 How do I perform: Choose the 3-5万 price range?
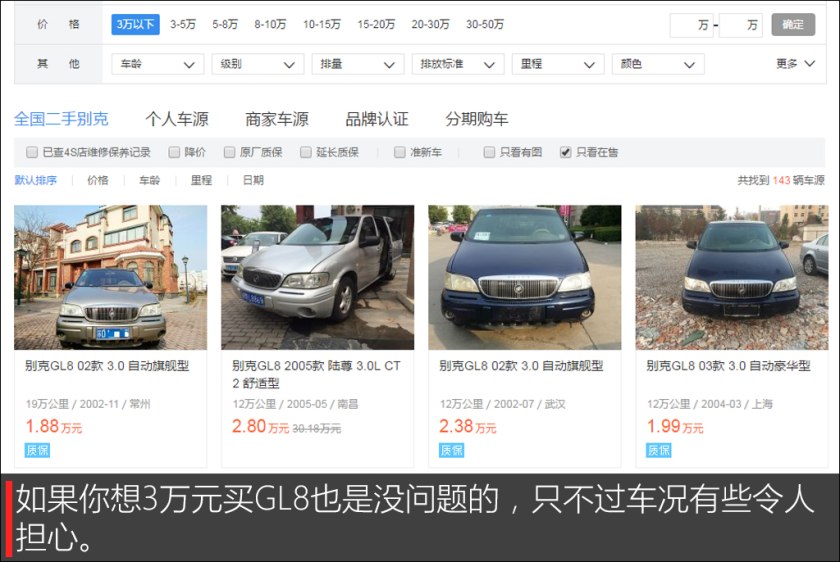click(x=183, y=25)
